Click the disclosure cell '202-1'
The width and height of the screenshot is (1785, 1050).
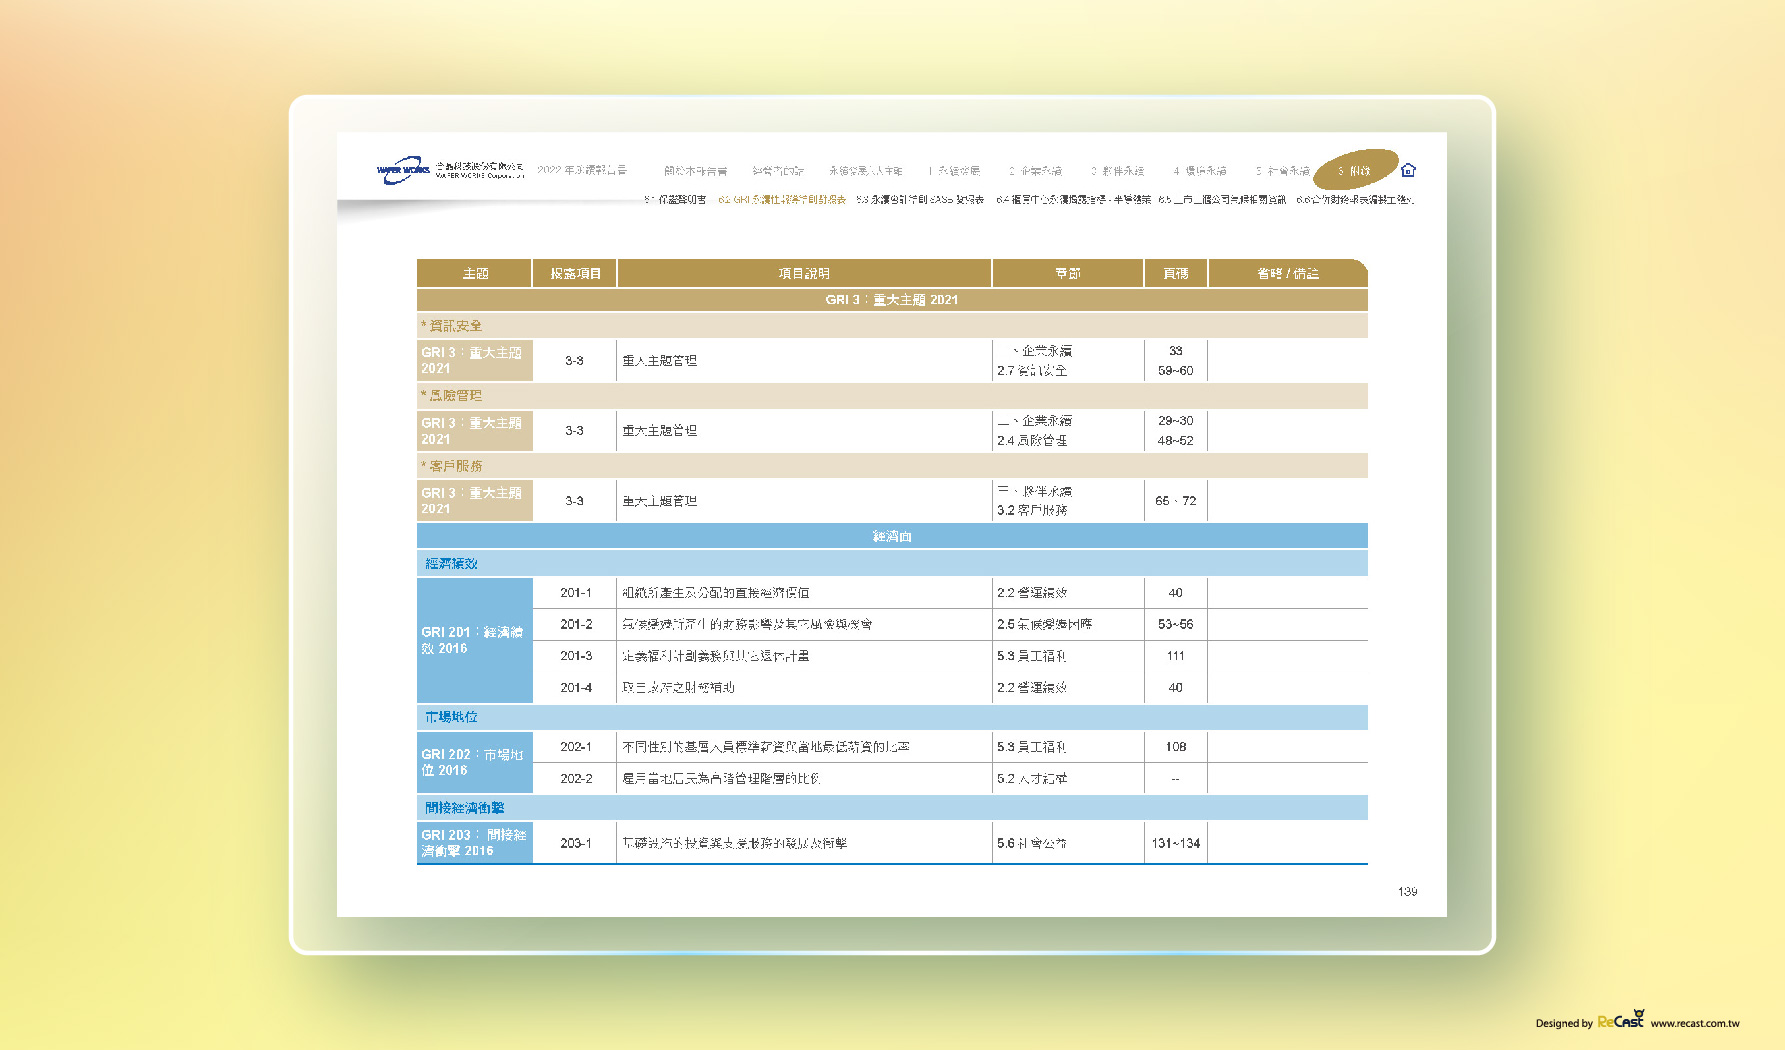(576, 747)
